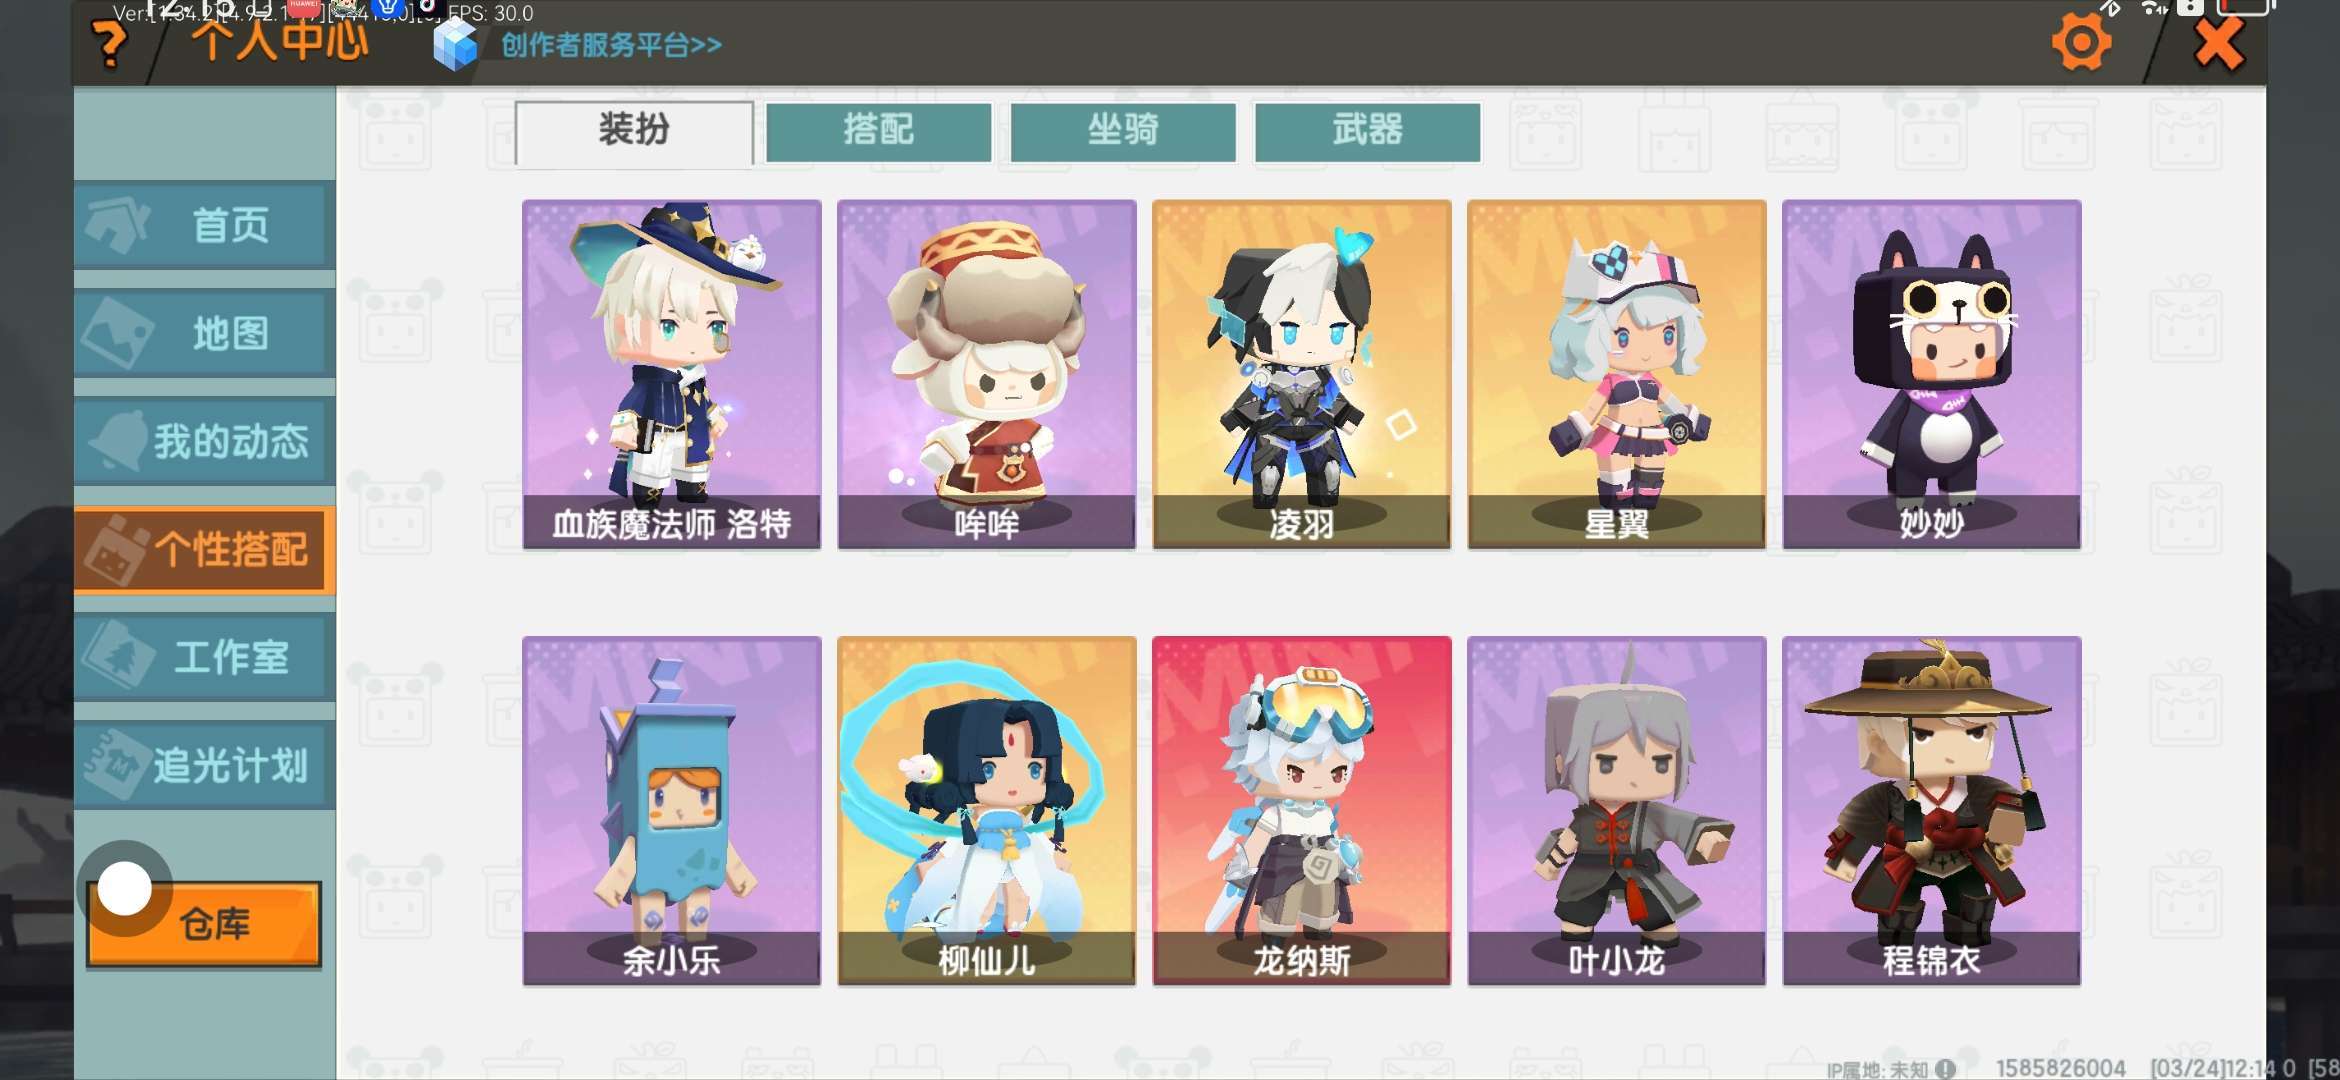
Task: Select the 血族魔法师 洛特 character card
Action: (672, 374)
